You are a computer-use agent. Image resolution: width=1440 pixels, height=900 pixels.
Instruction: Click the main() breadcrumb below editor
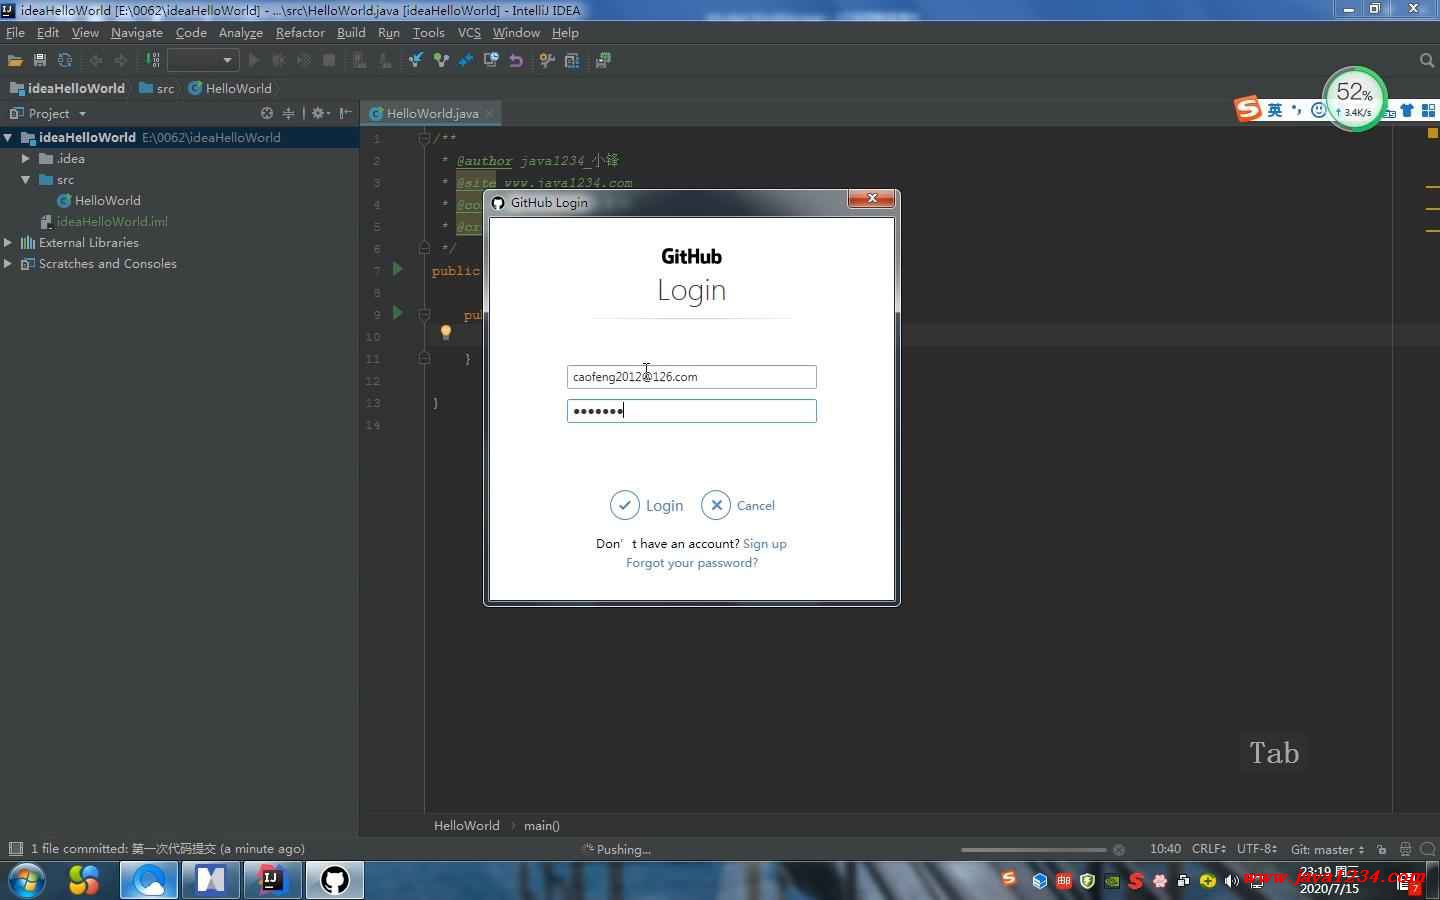[x=541, y=826]
